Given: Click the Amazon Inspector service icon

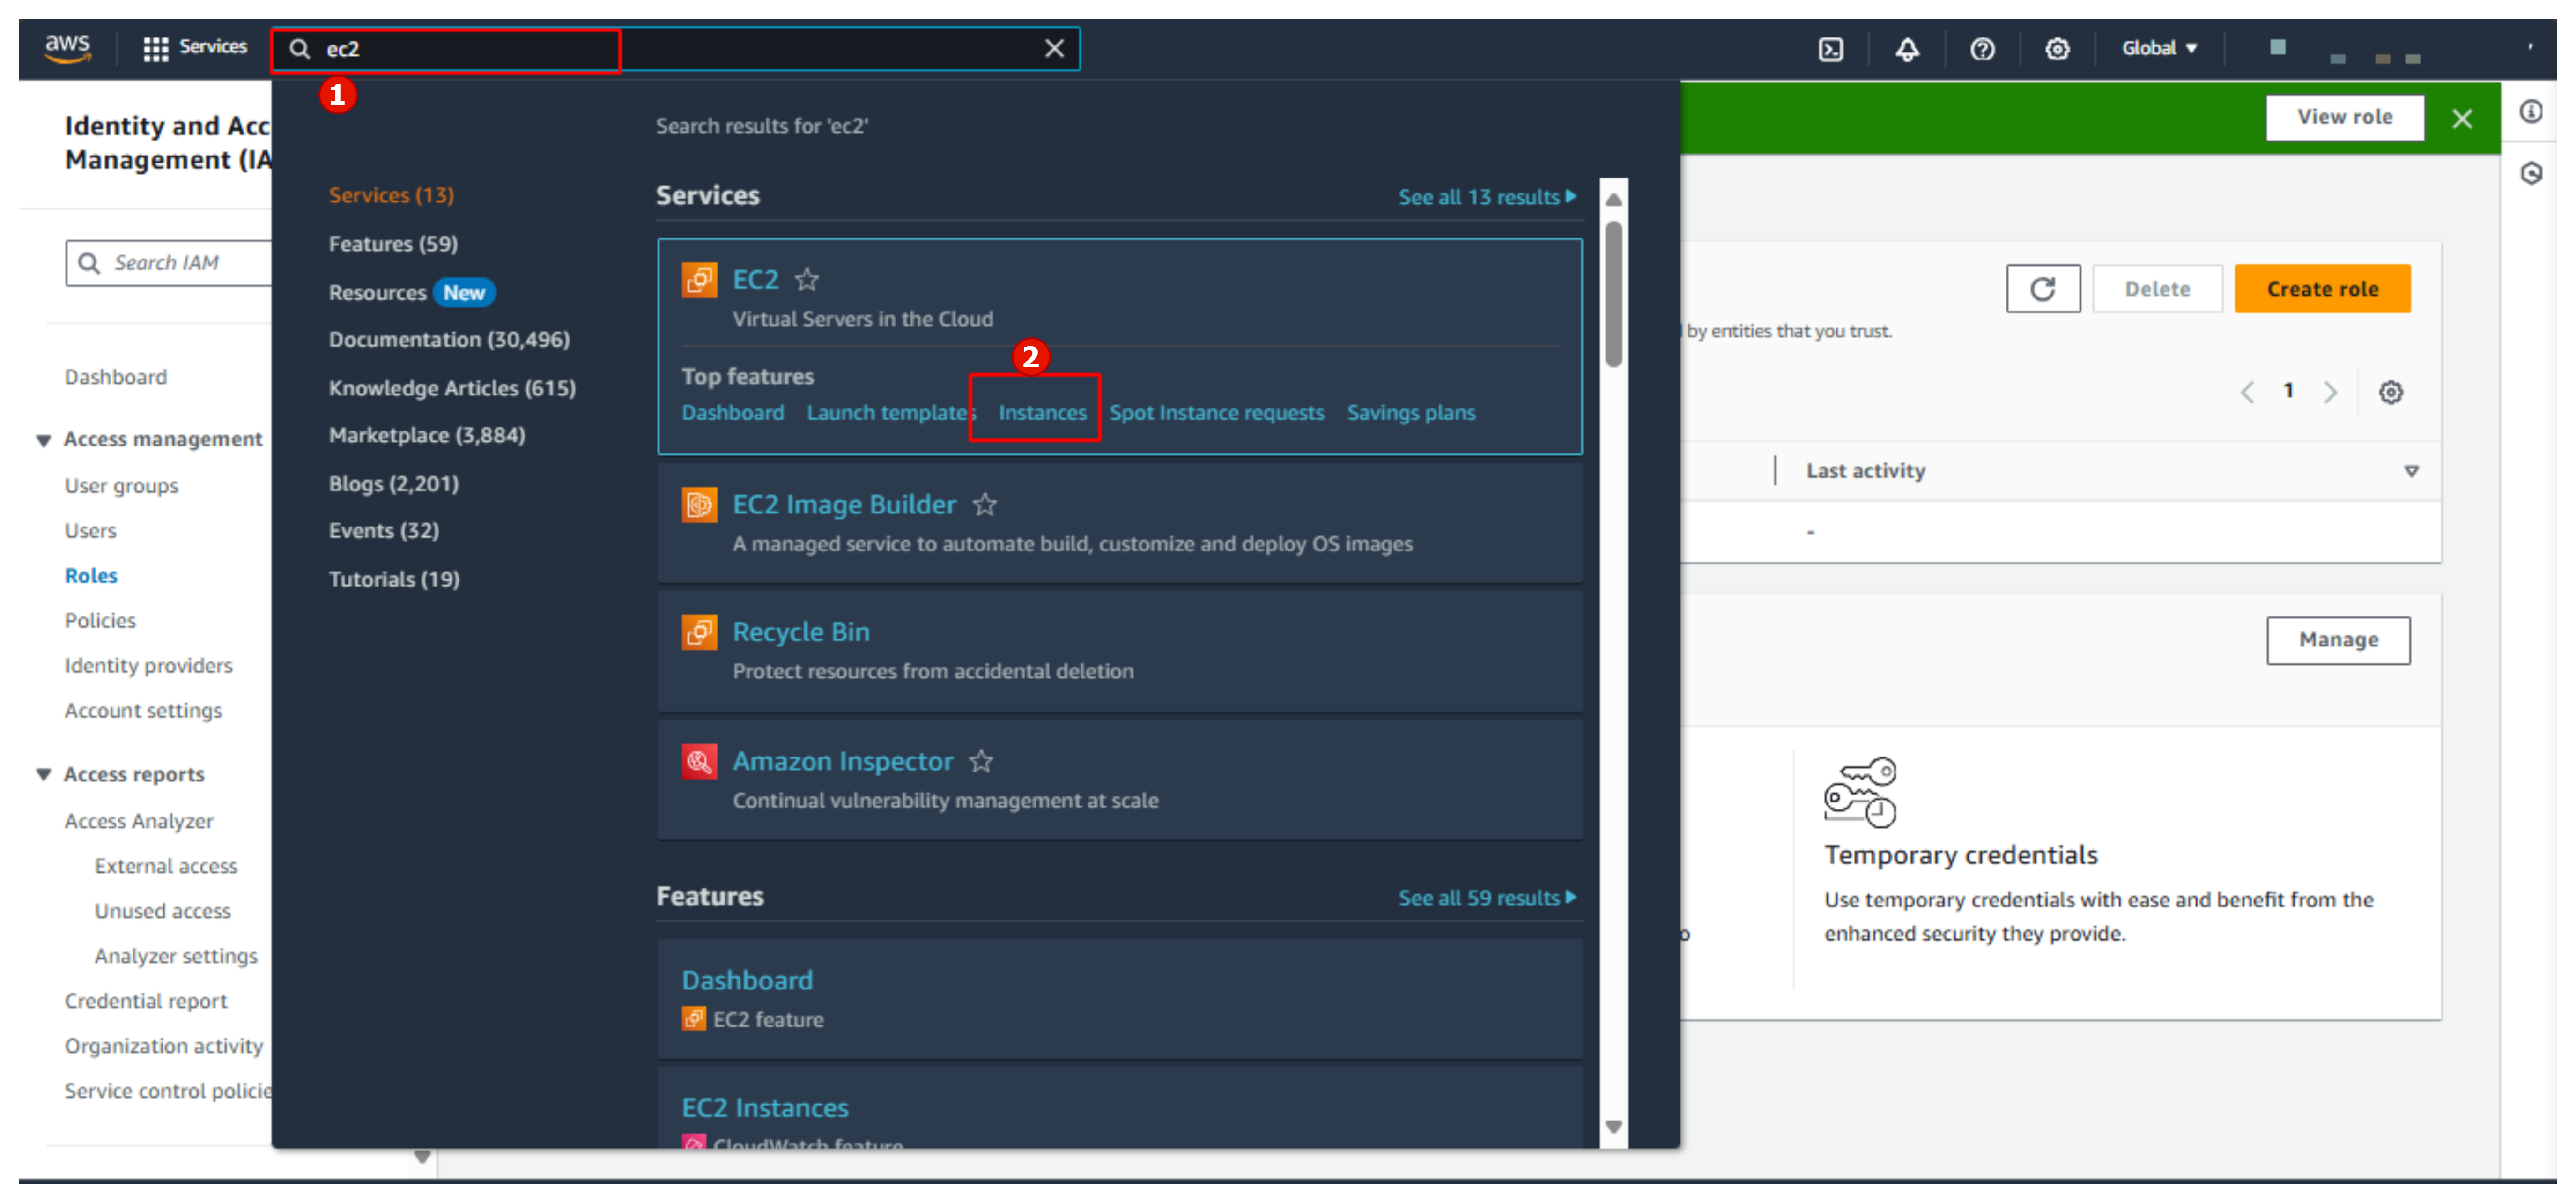Looking at the screenshot, I should coord(699,762).
